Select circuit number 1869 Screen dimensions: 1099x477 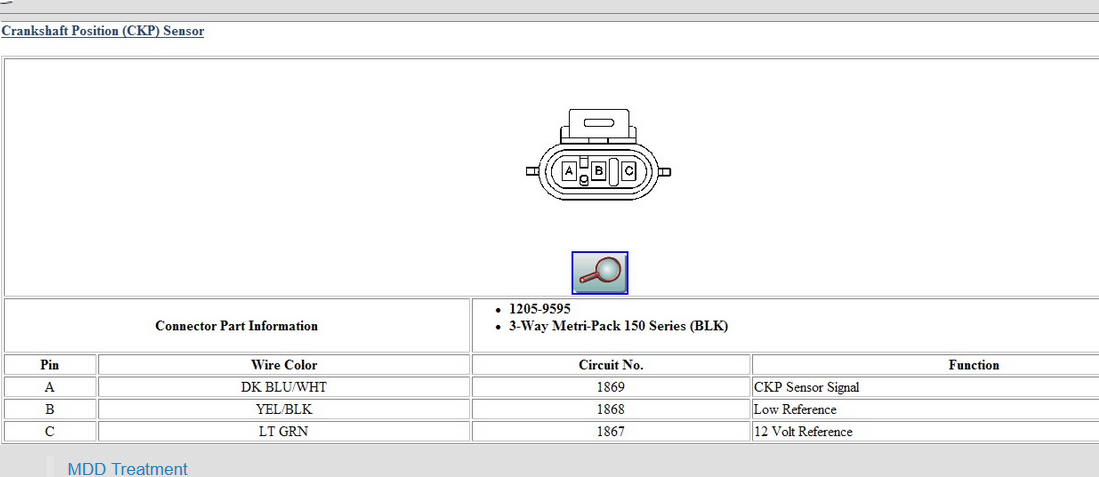pos(611,387)
